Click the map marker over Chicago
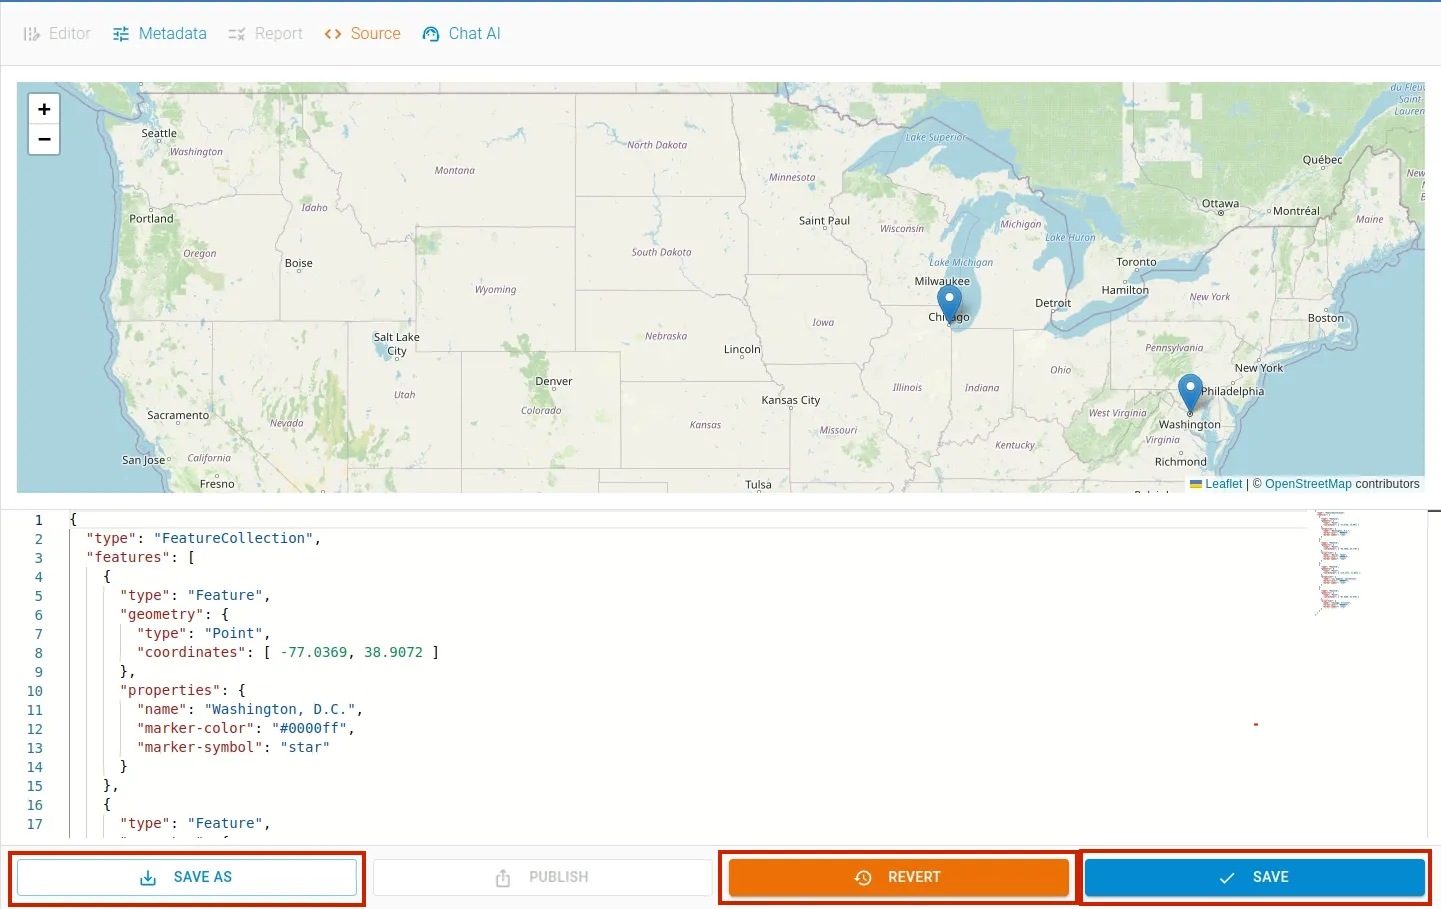Viewport: 1441px width, 909px height. [949, 303]
